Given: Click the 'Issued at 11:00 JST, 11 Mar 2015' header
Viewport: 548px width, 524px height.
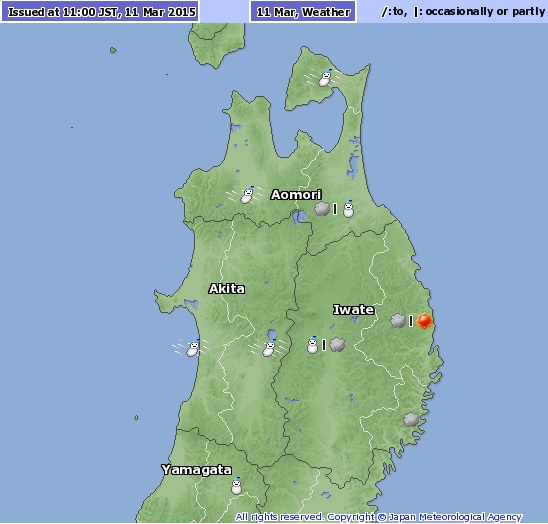Looking at the screenshot, I should coord(101,12).
